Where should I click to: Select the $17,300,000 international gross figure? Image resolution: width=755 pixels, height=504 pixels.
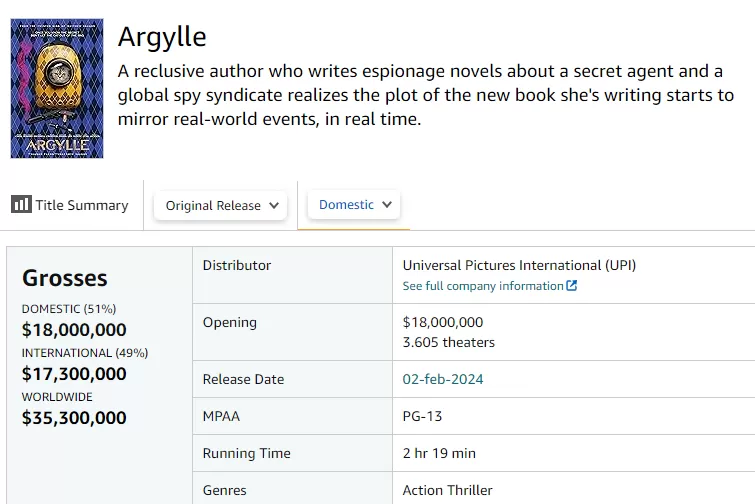pos(74,374)
